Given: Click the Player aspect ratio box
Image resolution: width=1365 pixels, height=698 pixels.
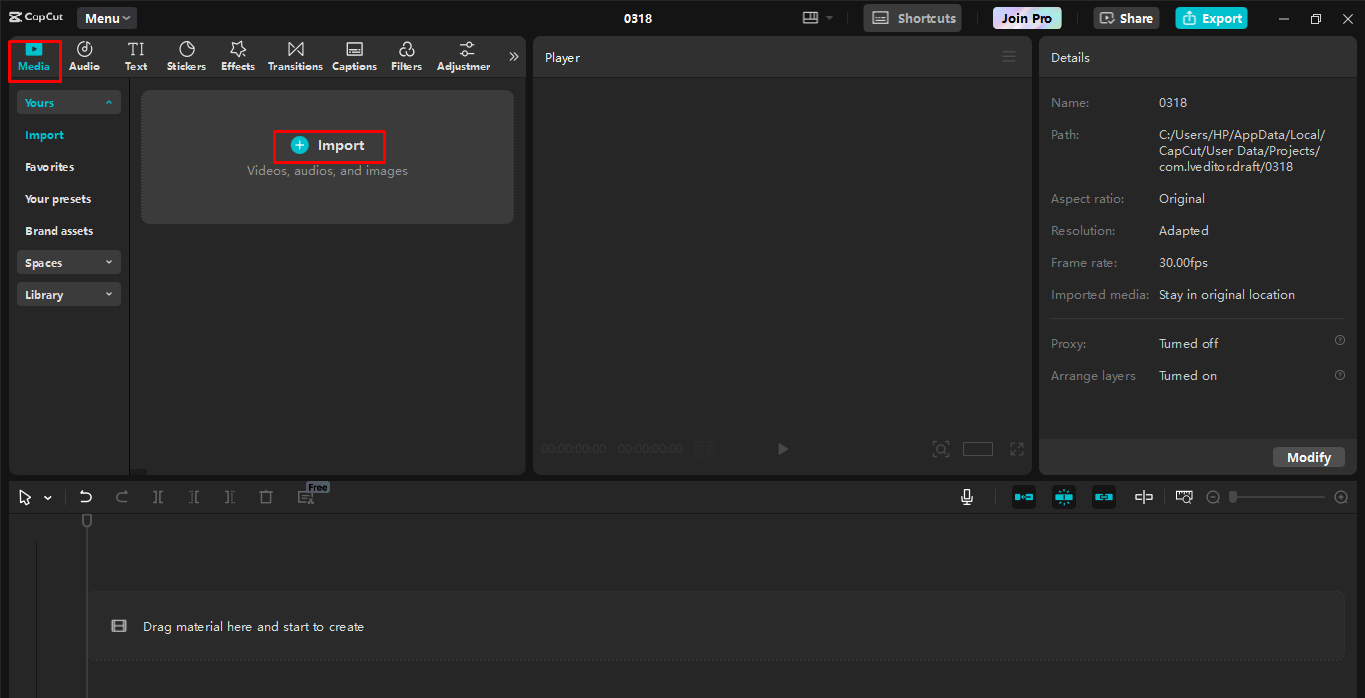Looking at the screenshot, I should tap(978, 449).
